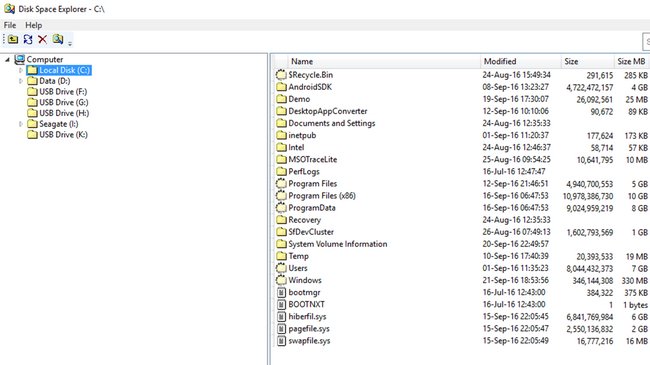The width and height of the screenshot is (650, 365).
Task: Click the ProgramData folder icon
Action: point(281,208)
